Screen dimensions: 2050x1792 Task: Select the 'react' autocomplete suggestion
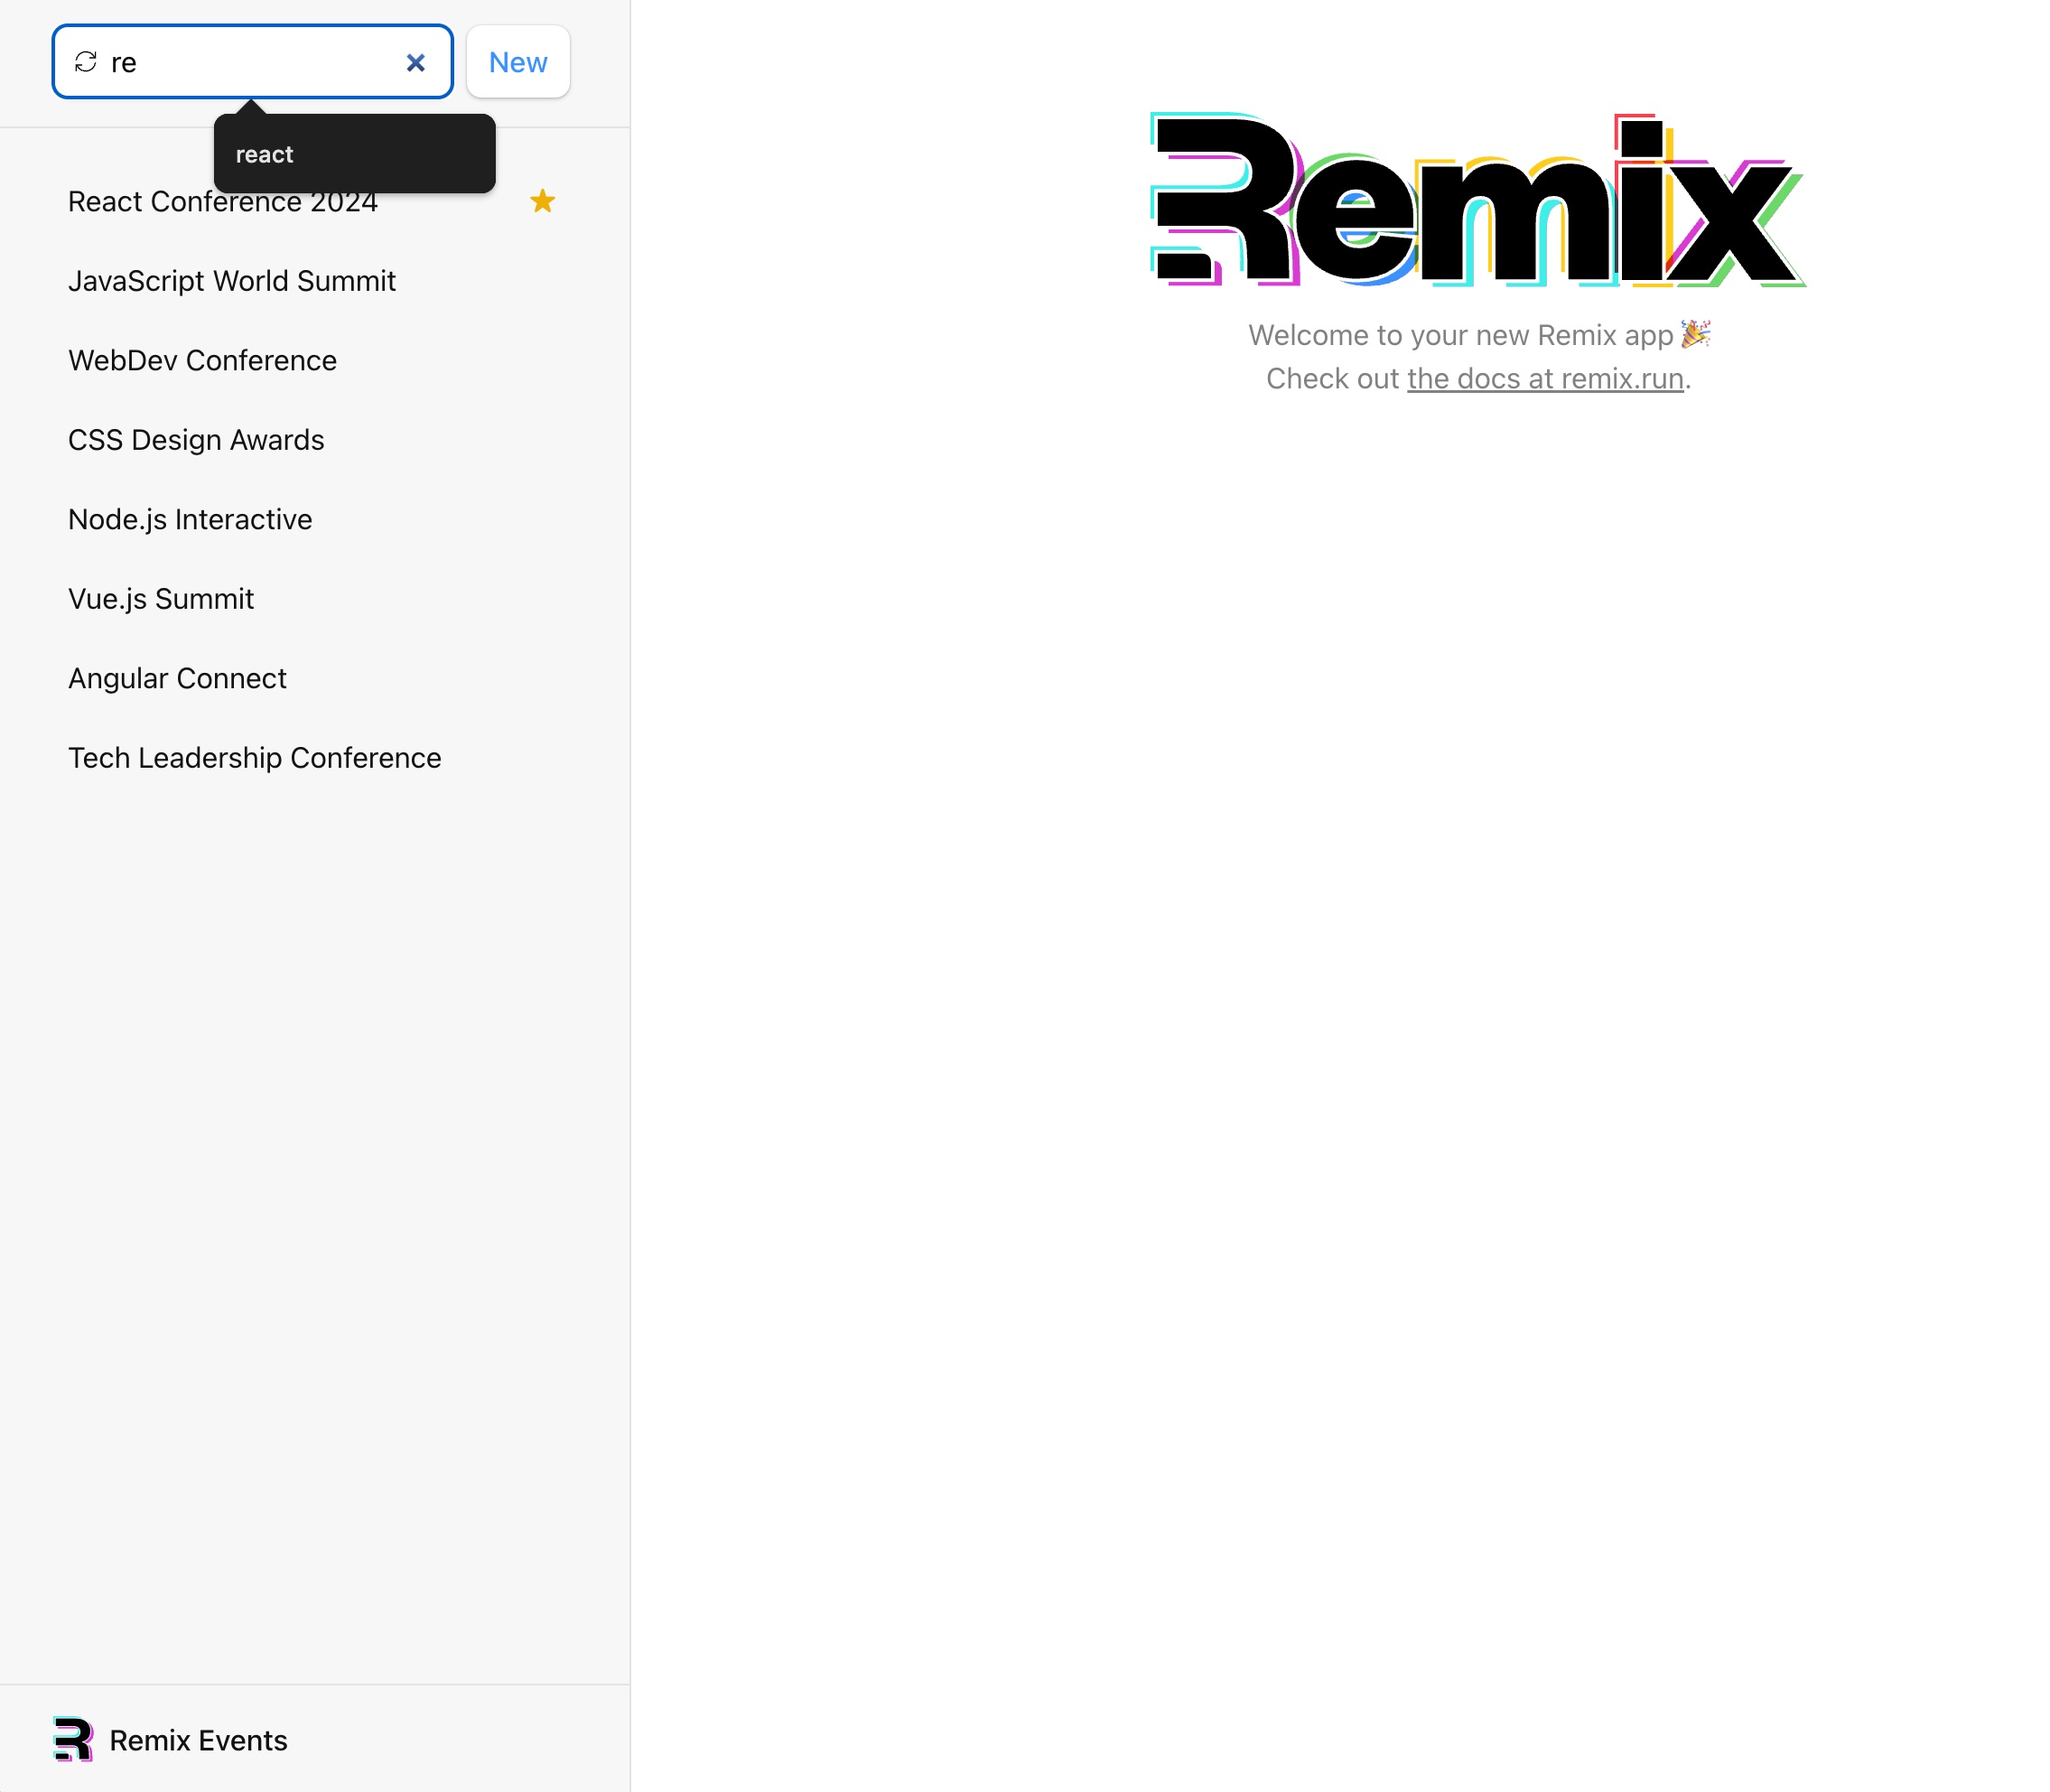coord(354,154)
